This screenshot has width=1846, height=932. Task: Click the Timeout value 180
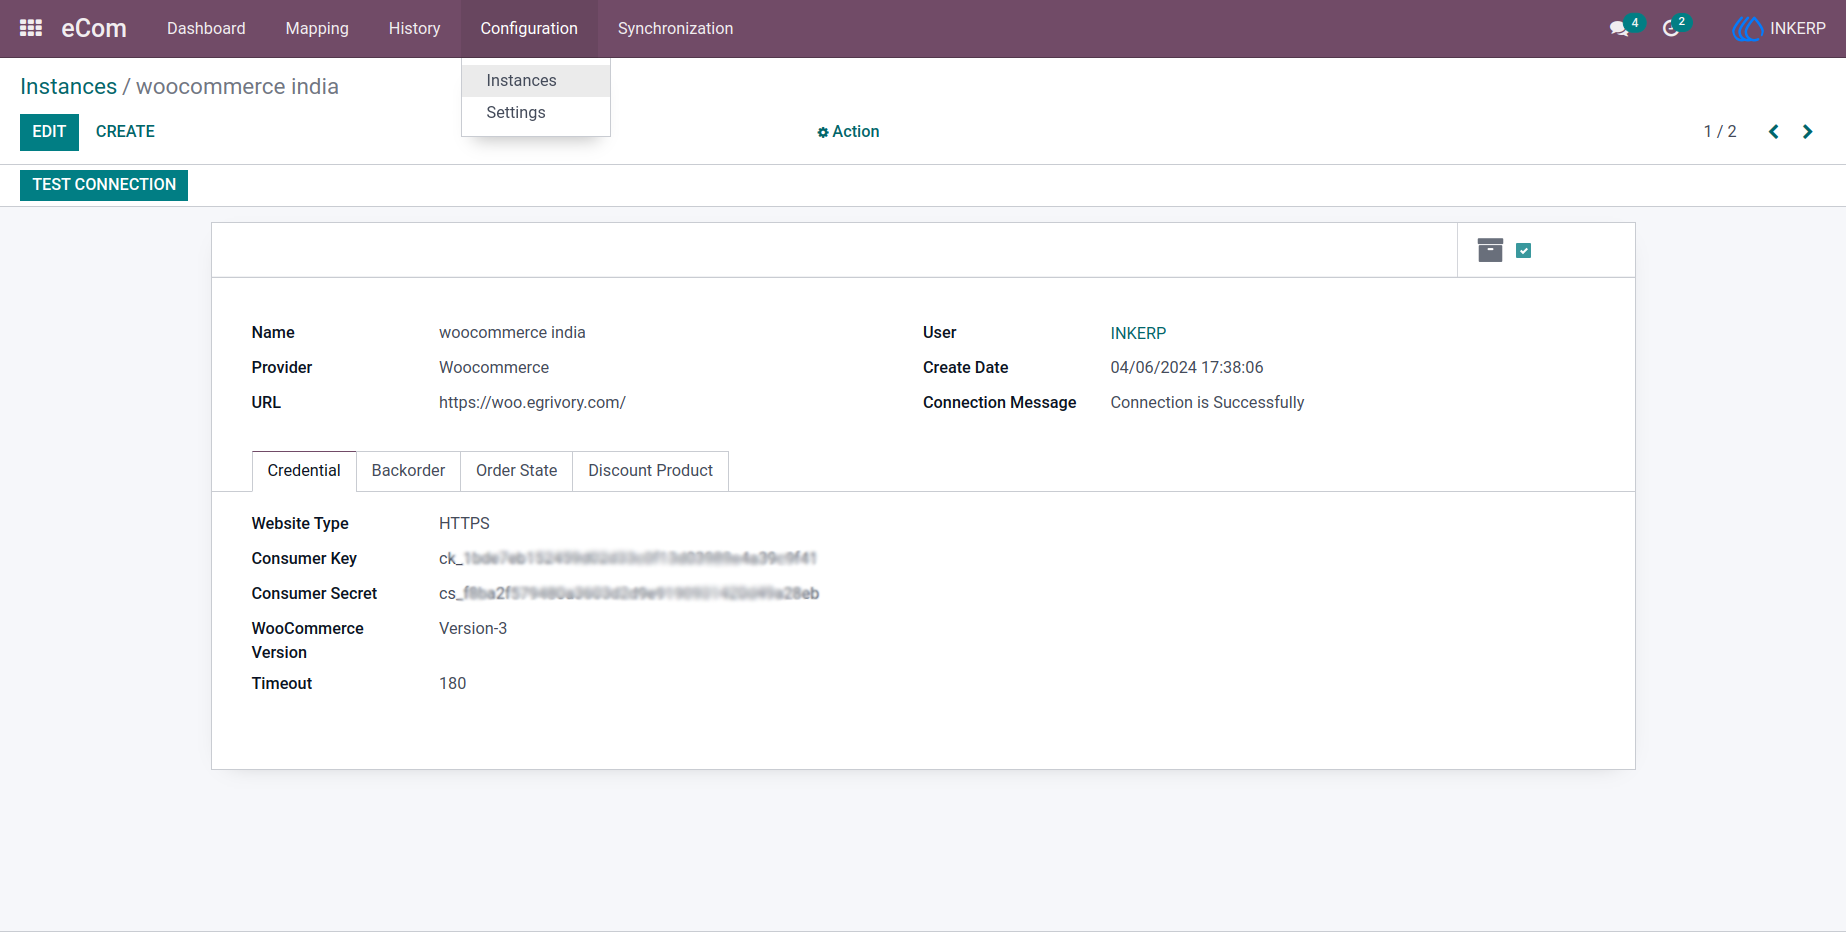click(x=453, y=684)
